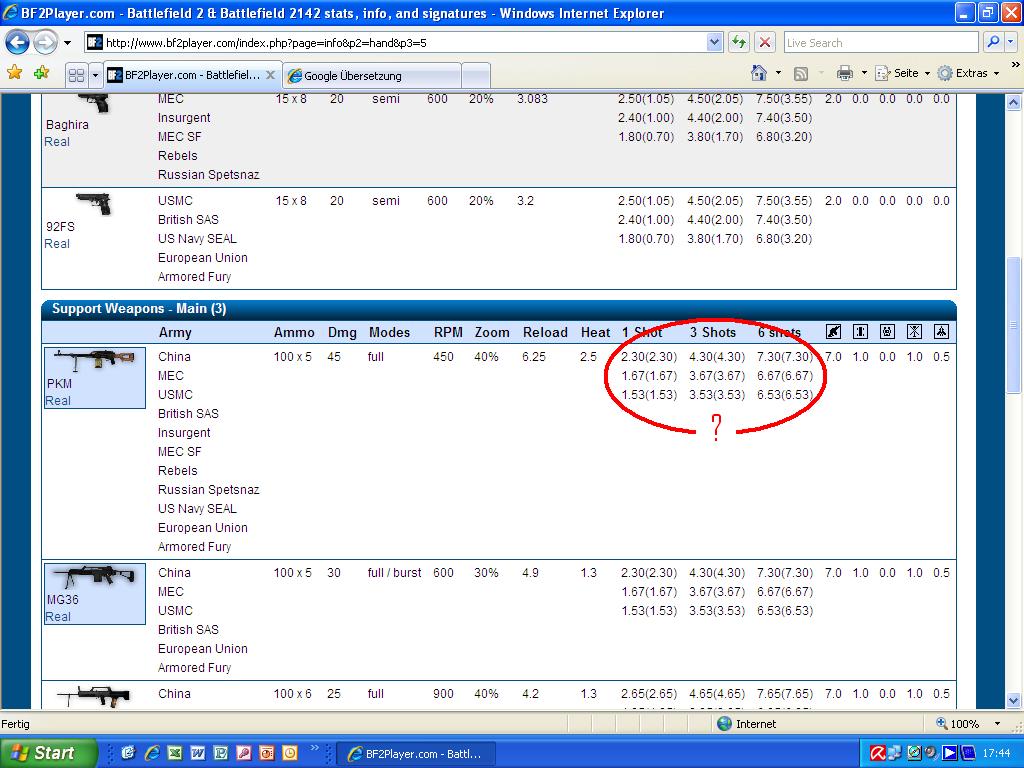
Task: Open the recent pages dropdown beside Forward
Action: point(67,43)
